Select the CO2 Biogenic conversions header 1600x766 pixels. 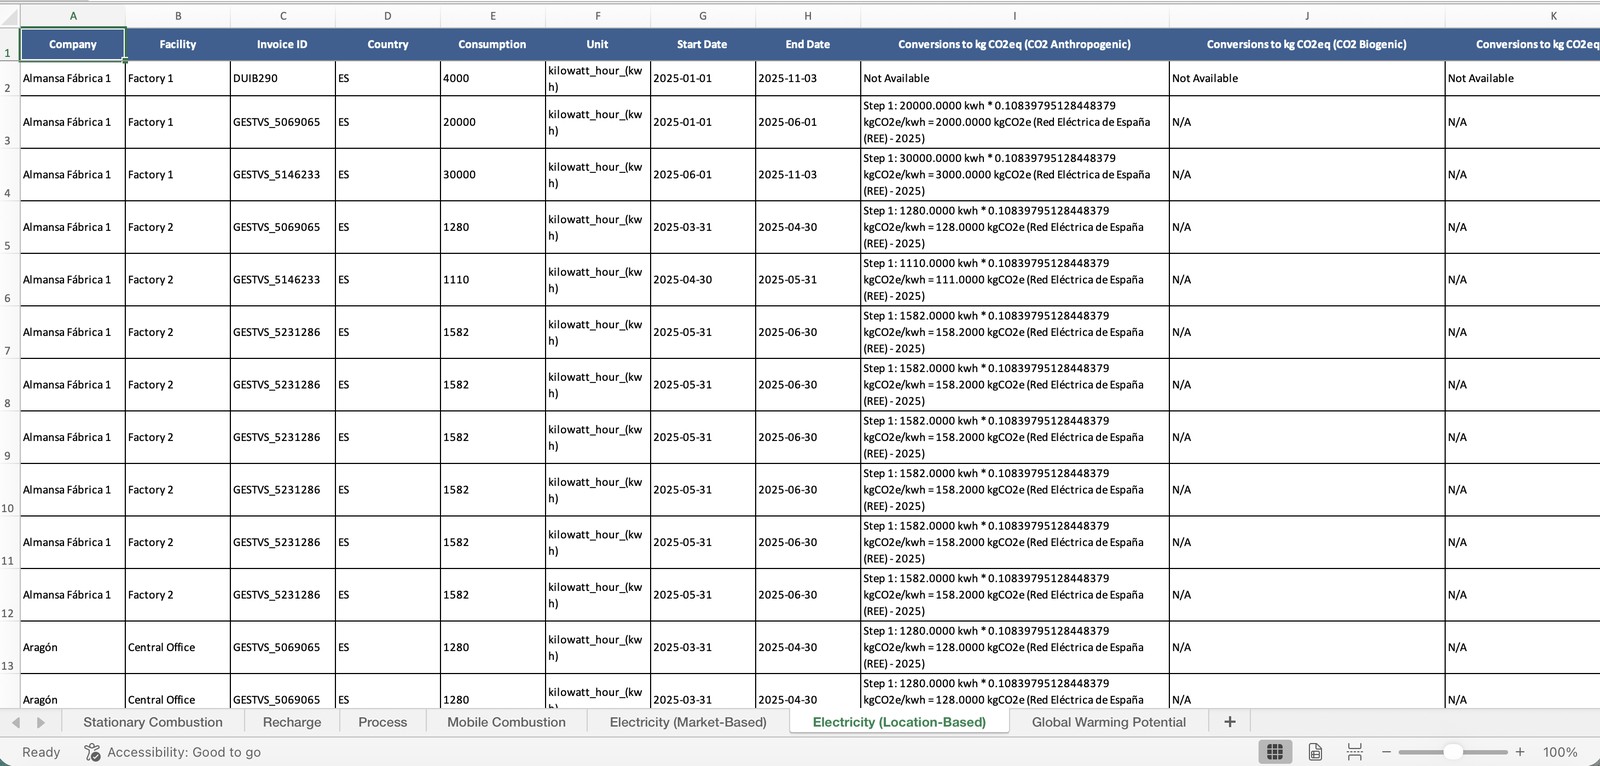coord(1307,44)
